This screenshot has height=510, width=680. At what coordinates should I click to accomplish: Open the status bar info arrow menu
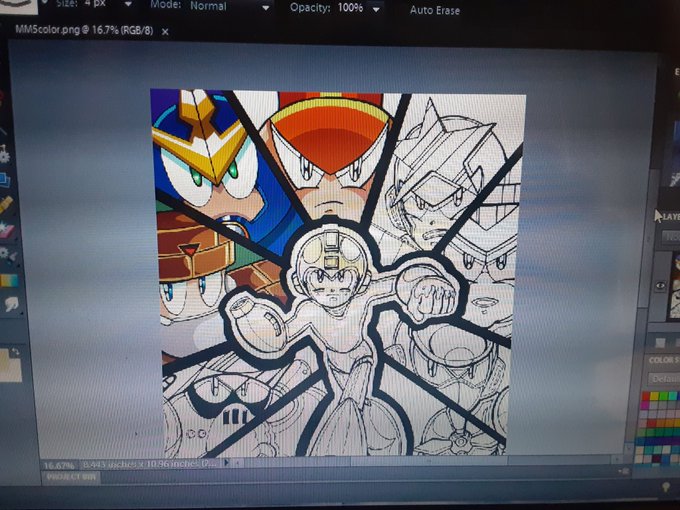226,463
